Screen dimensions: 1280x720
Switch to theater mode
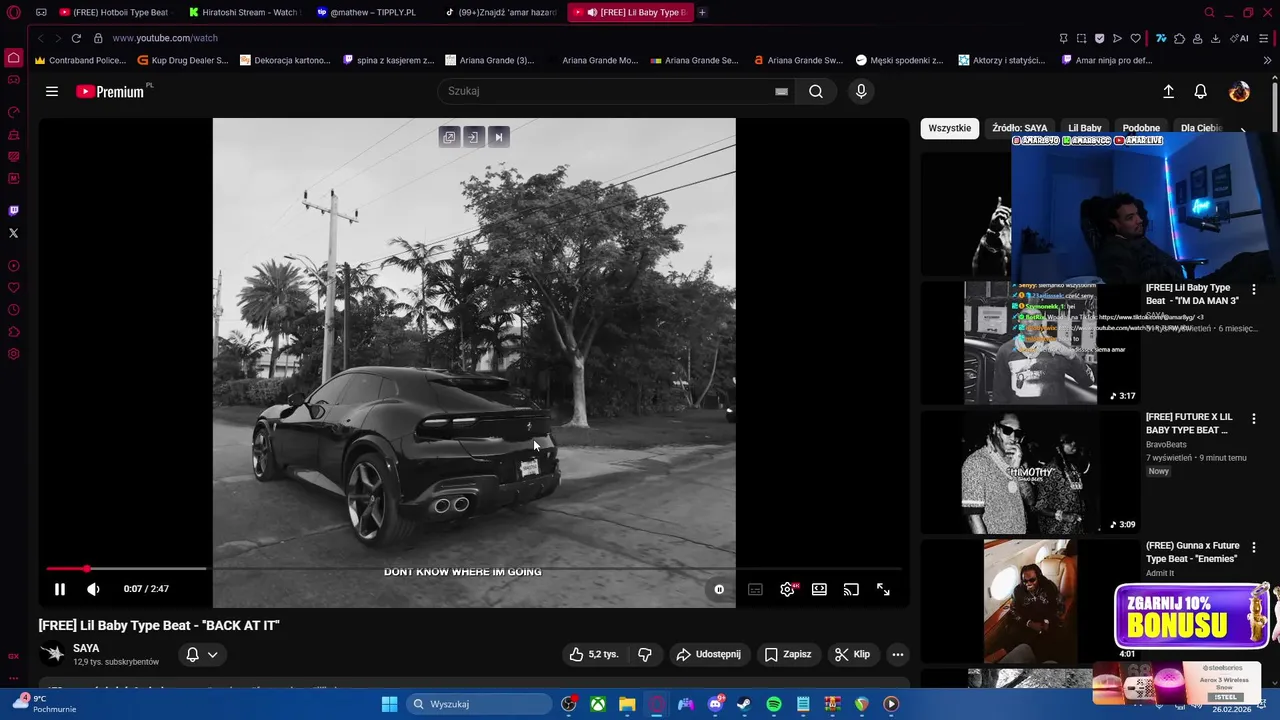click(819, 590)
